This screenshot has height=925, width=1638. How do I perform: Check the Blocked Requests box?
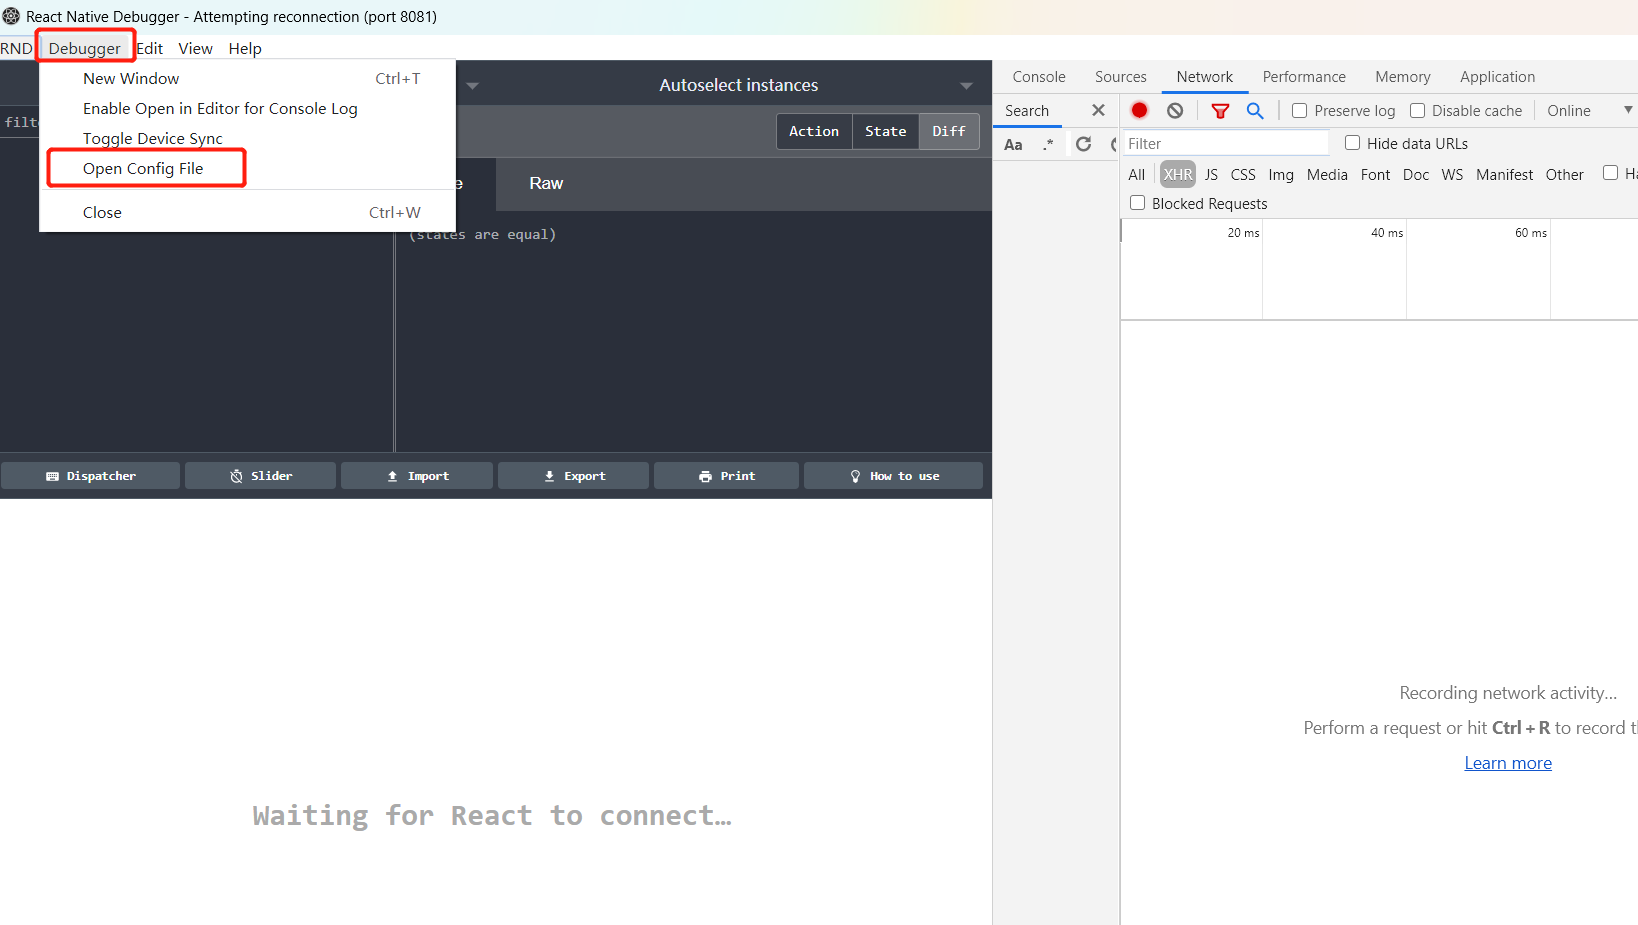pos(1137,203)
